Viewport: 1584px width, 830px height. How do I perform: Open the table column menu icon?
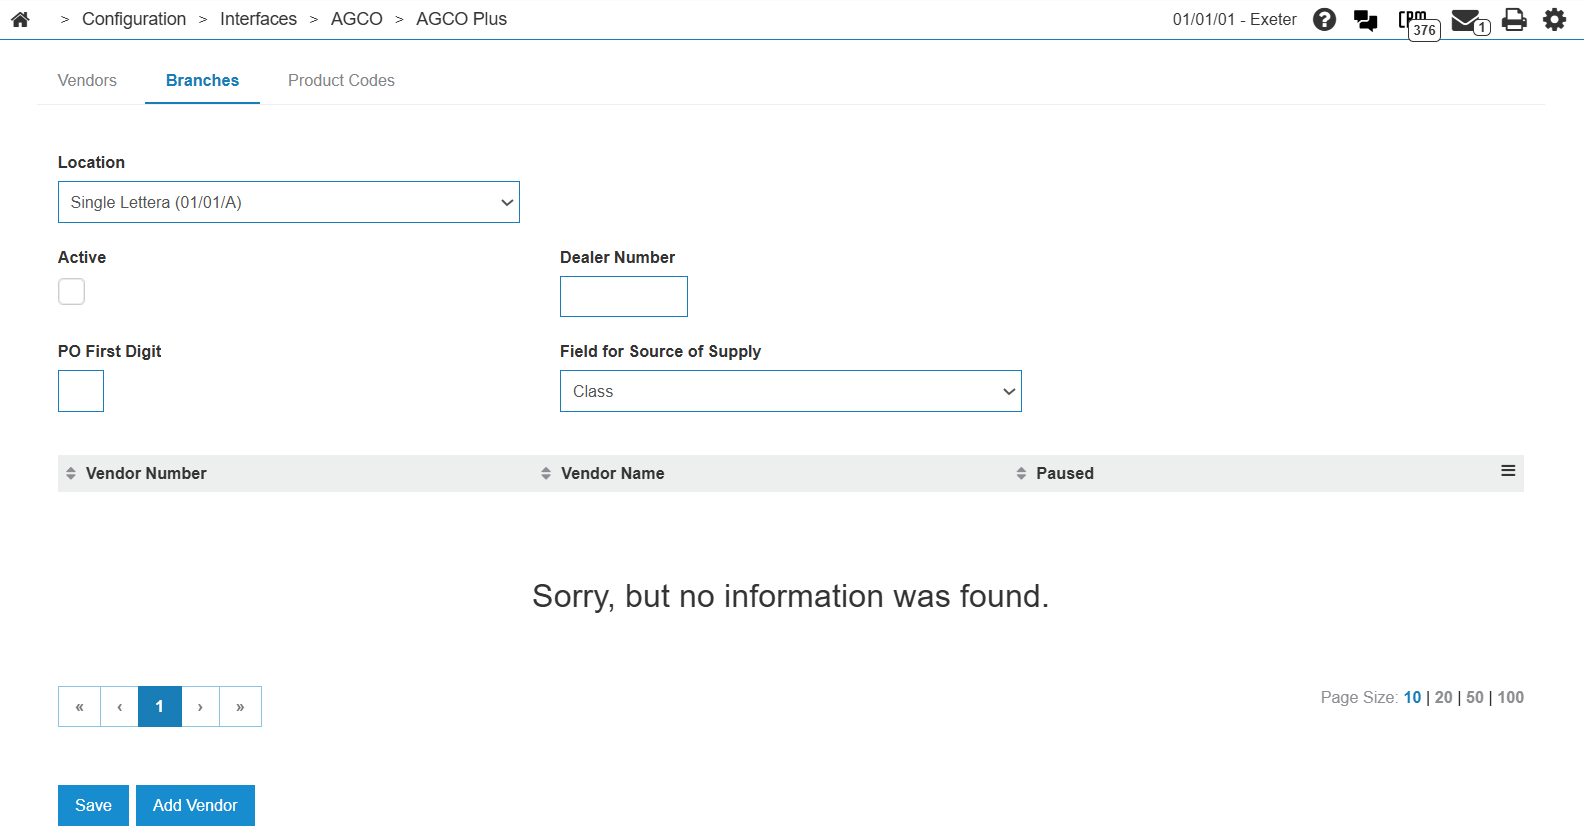tap(1508, 471)
